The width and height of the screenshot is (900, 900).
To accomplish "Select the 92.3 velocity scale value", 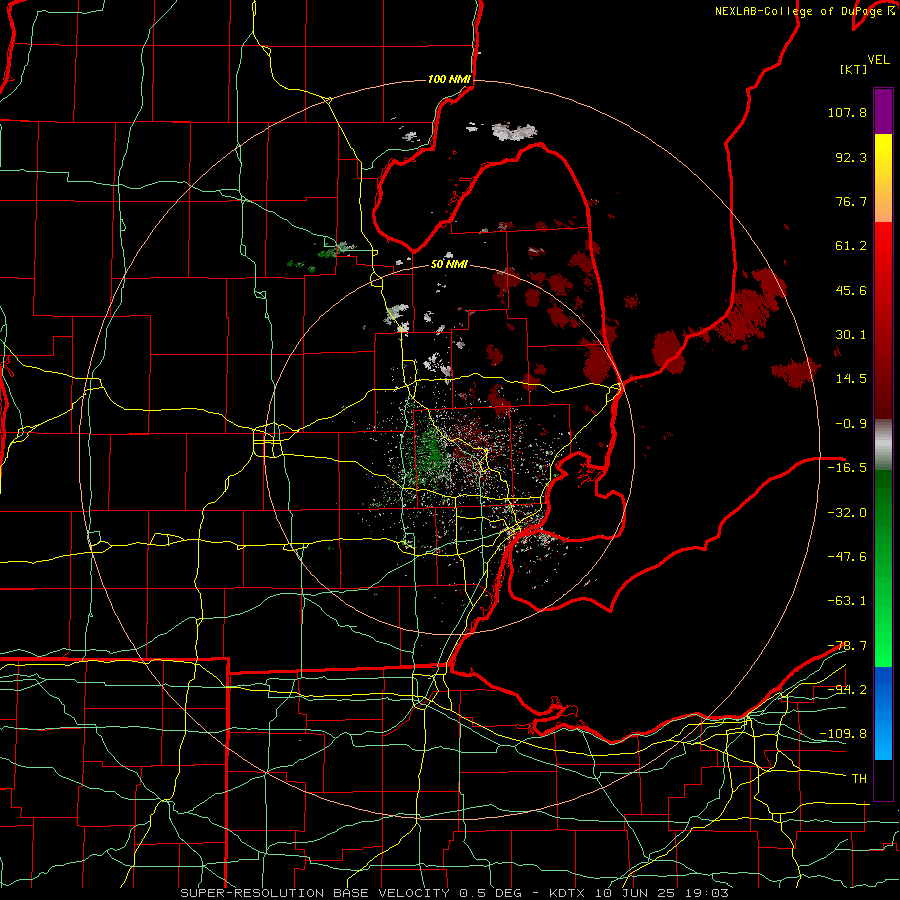I will (851, 157).
